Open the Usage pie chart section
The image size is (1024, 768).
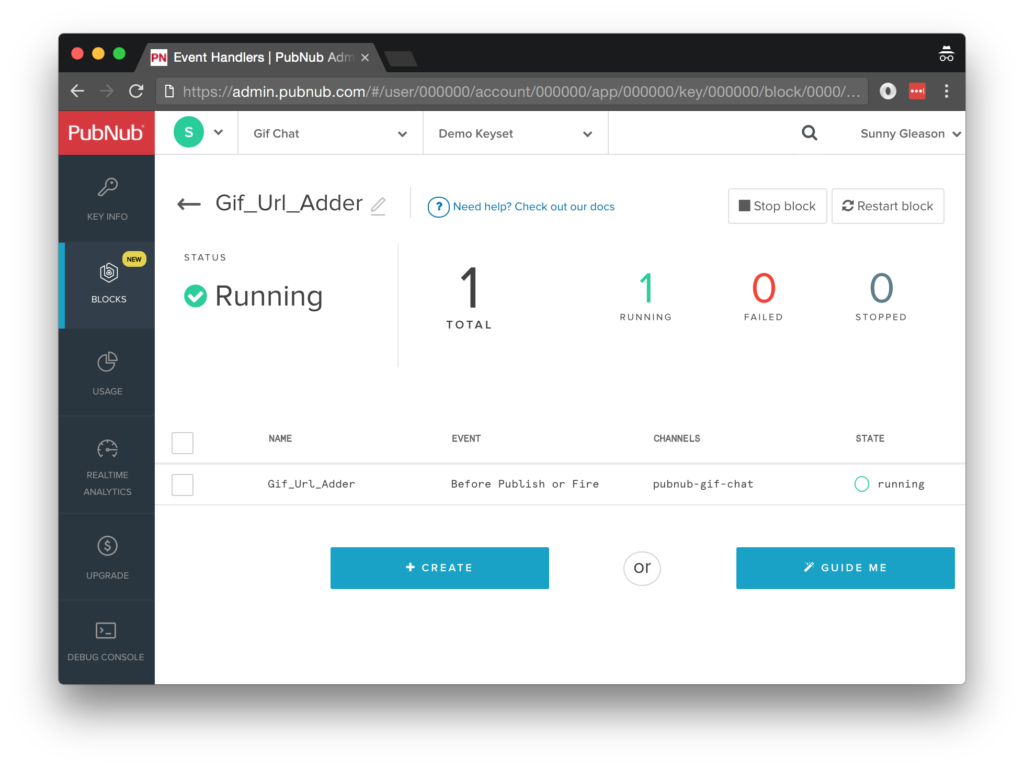(107, 372)
